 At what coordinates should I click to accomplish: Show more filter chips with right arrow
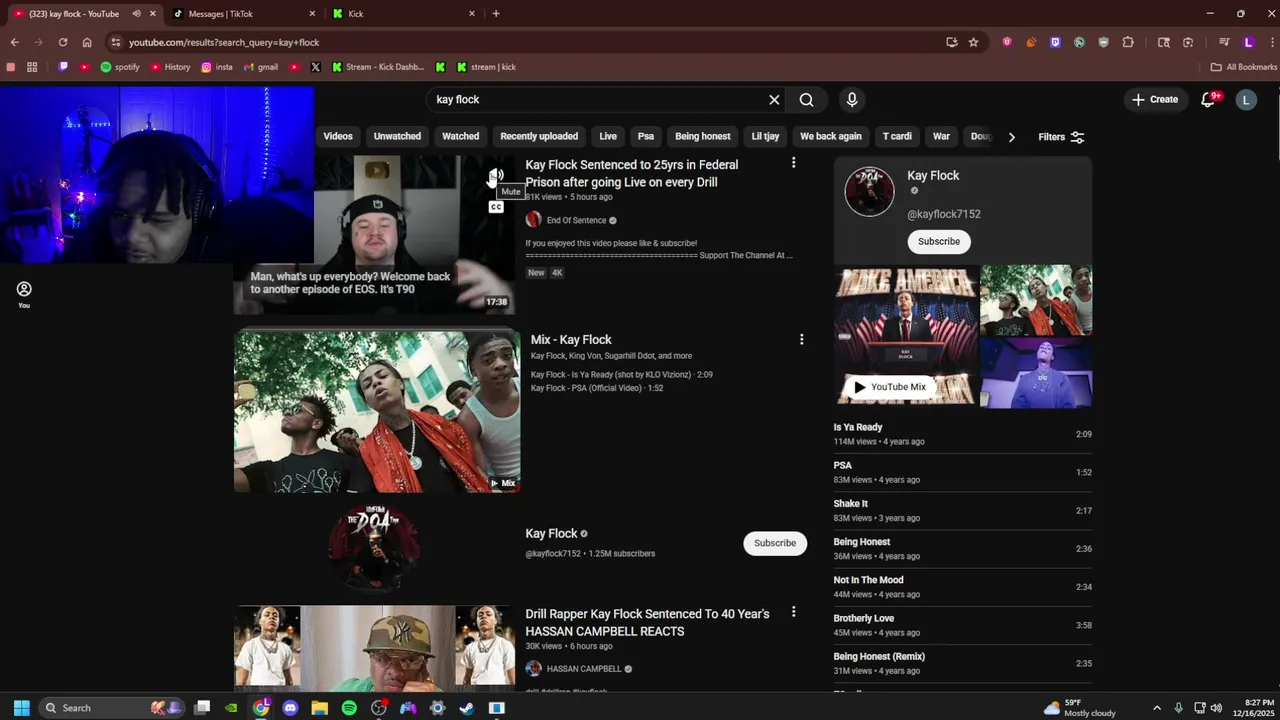pyautogui.click(x=1011, y=137)
